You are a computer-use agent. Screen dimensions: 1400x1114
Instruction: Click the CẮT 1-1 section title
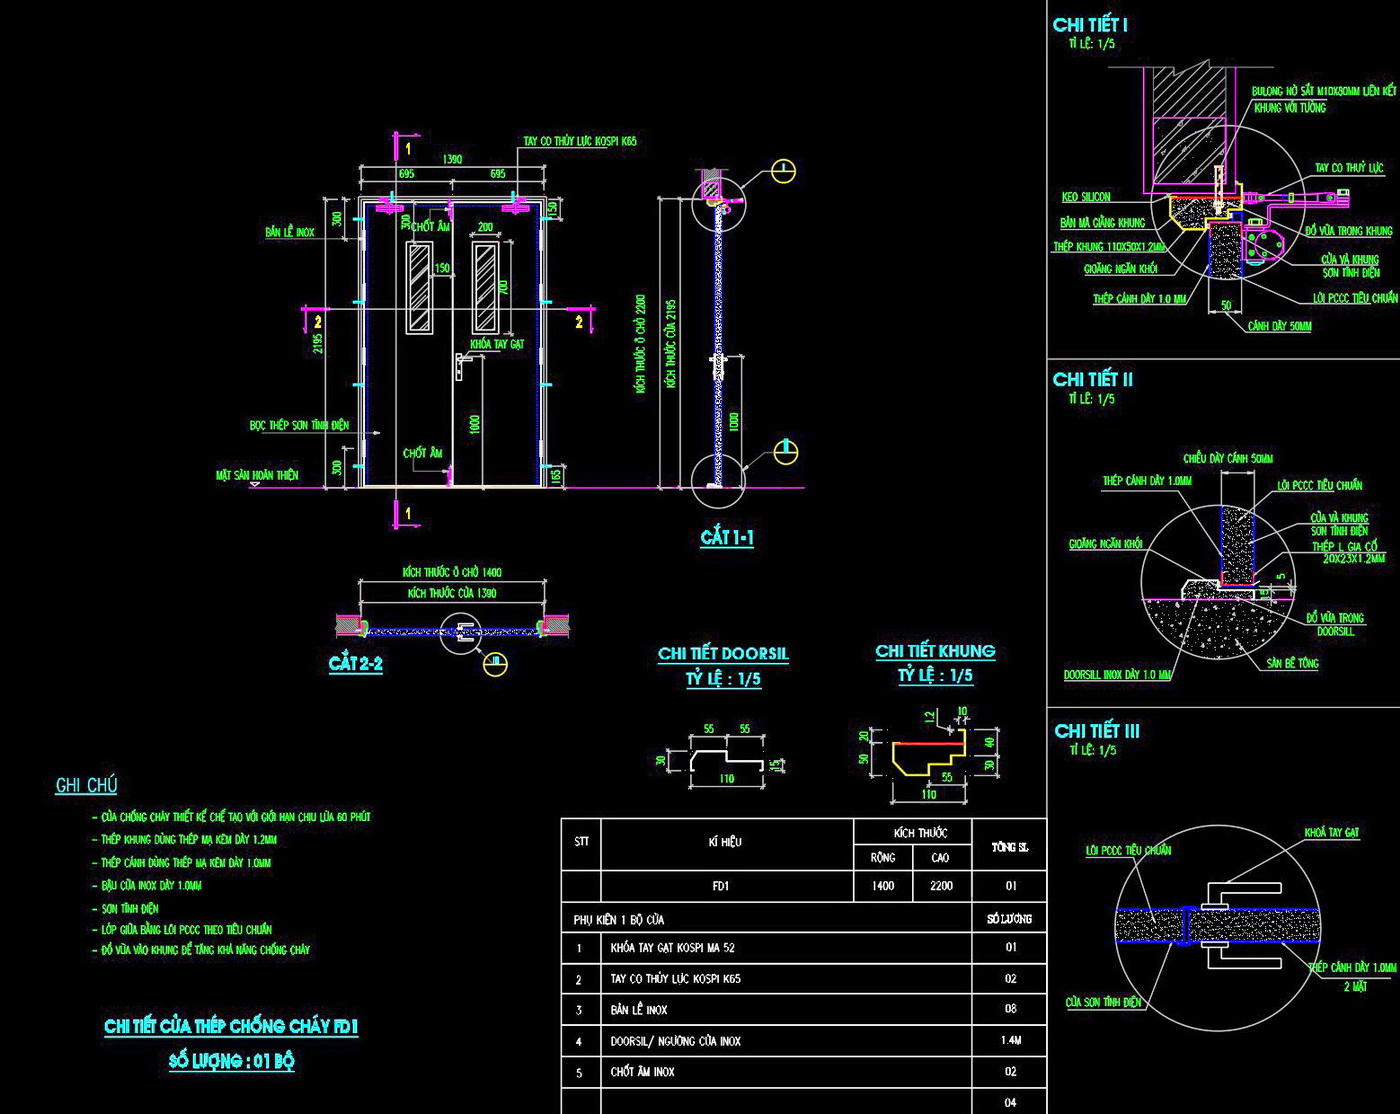coord(727,538)
